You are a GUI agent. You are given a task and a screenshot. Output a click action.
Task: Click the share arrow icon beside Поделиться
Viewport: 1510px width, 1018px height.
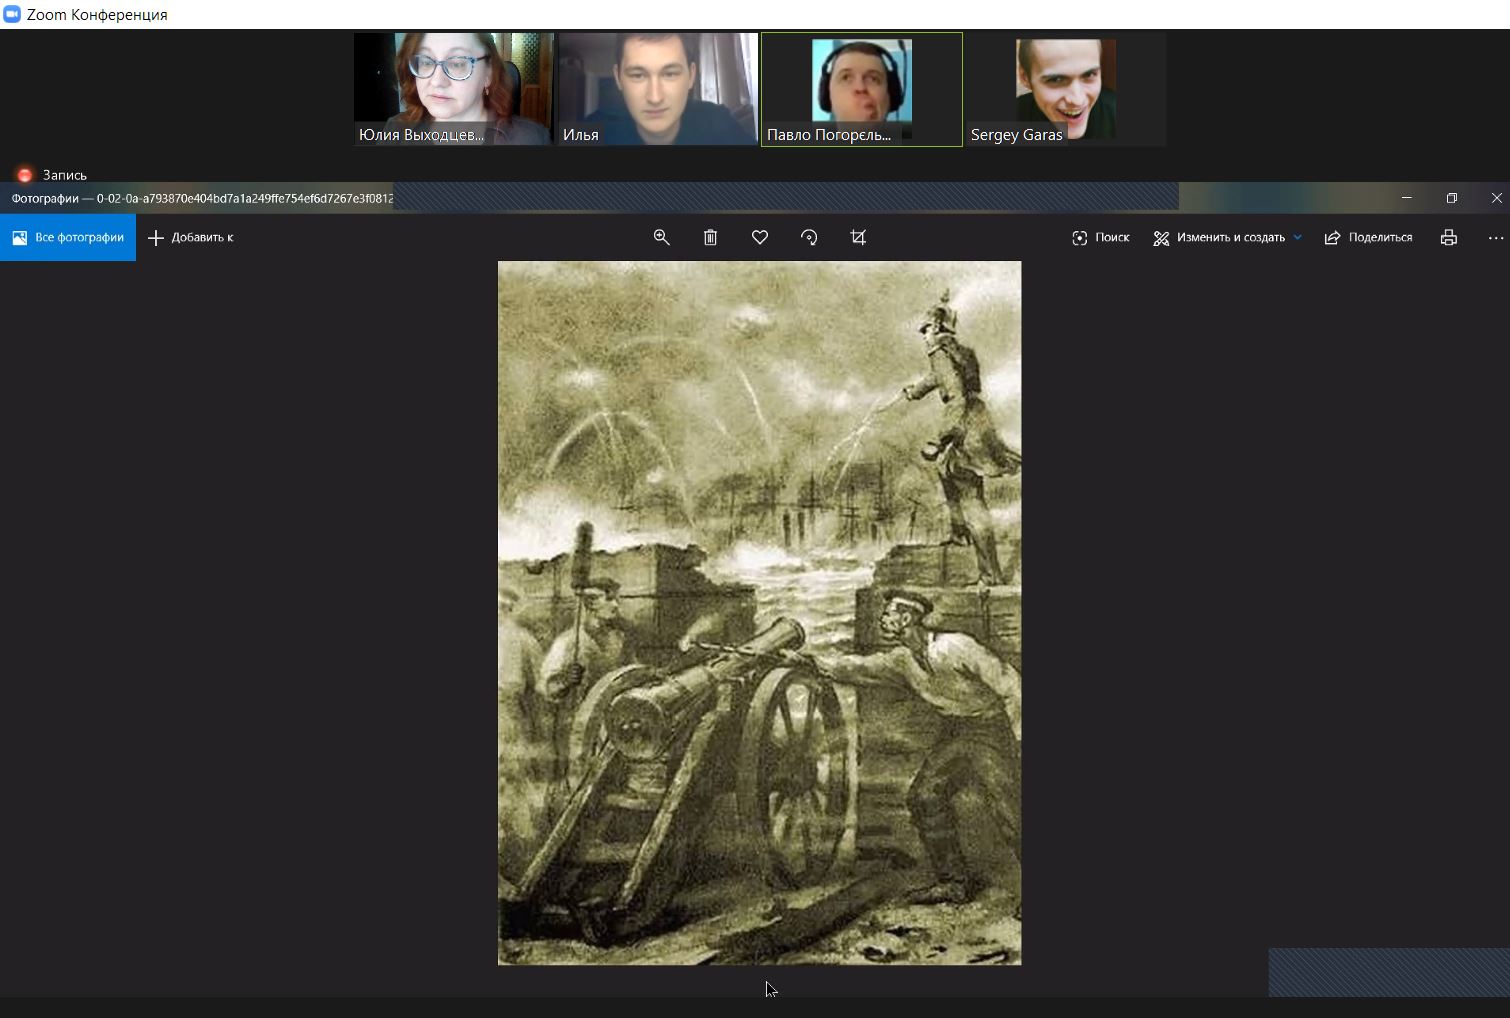click(x=1332, y=237)
